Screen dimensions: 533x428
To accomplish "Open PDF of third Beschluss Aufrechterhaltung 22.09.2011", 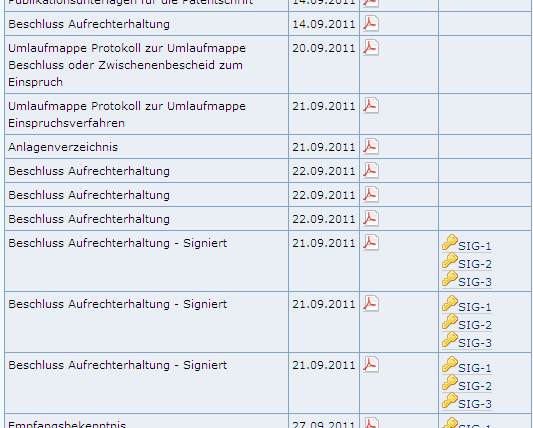I will [371, 219].
